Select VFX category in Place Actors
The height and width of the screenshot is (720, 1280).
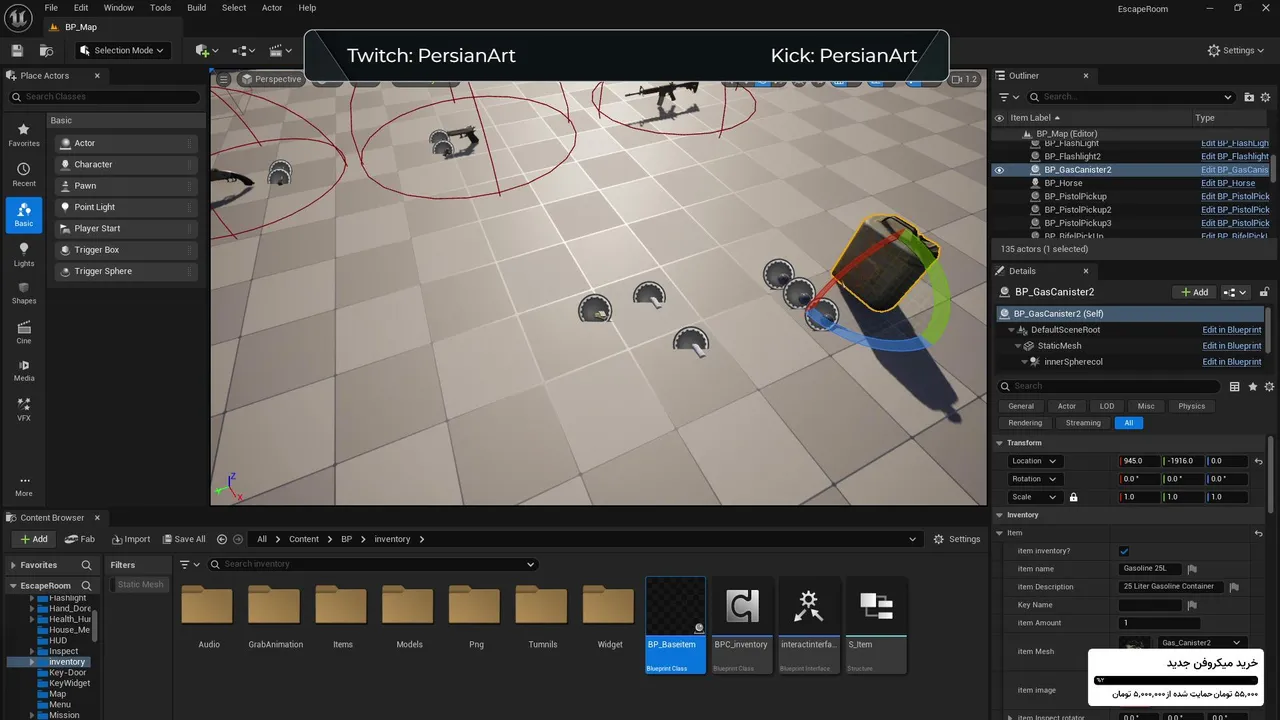pos(24,410)
